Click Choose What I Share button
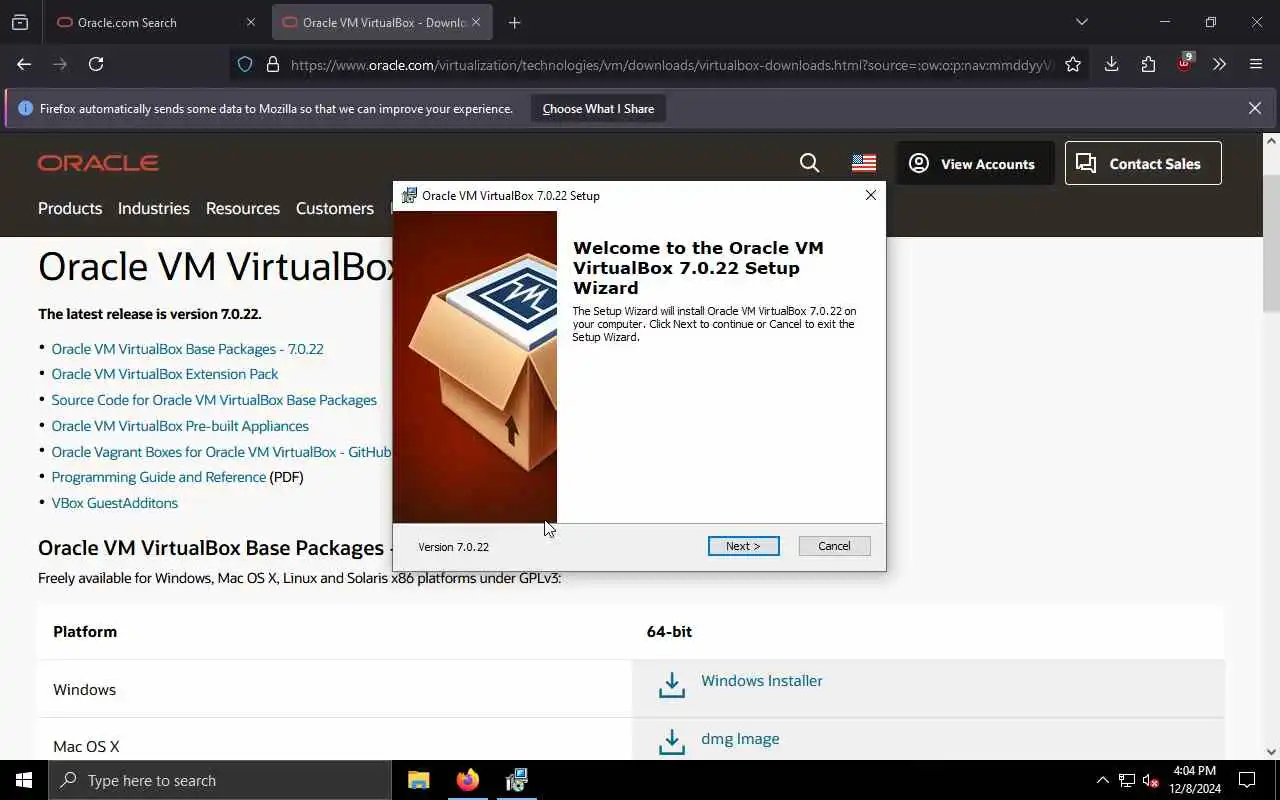 pos(598,109)
